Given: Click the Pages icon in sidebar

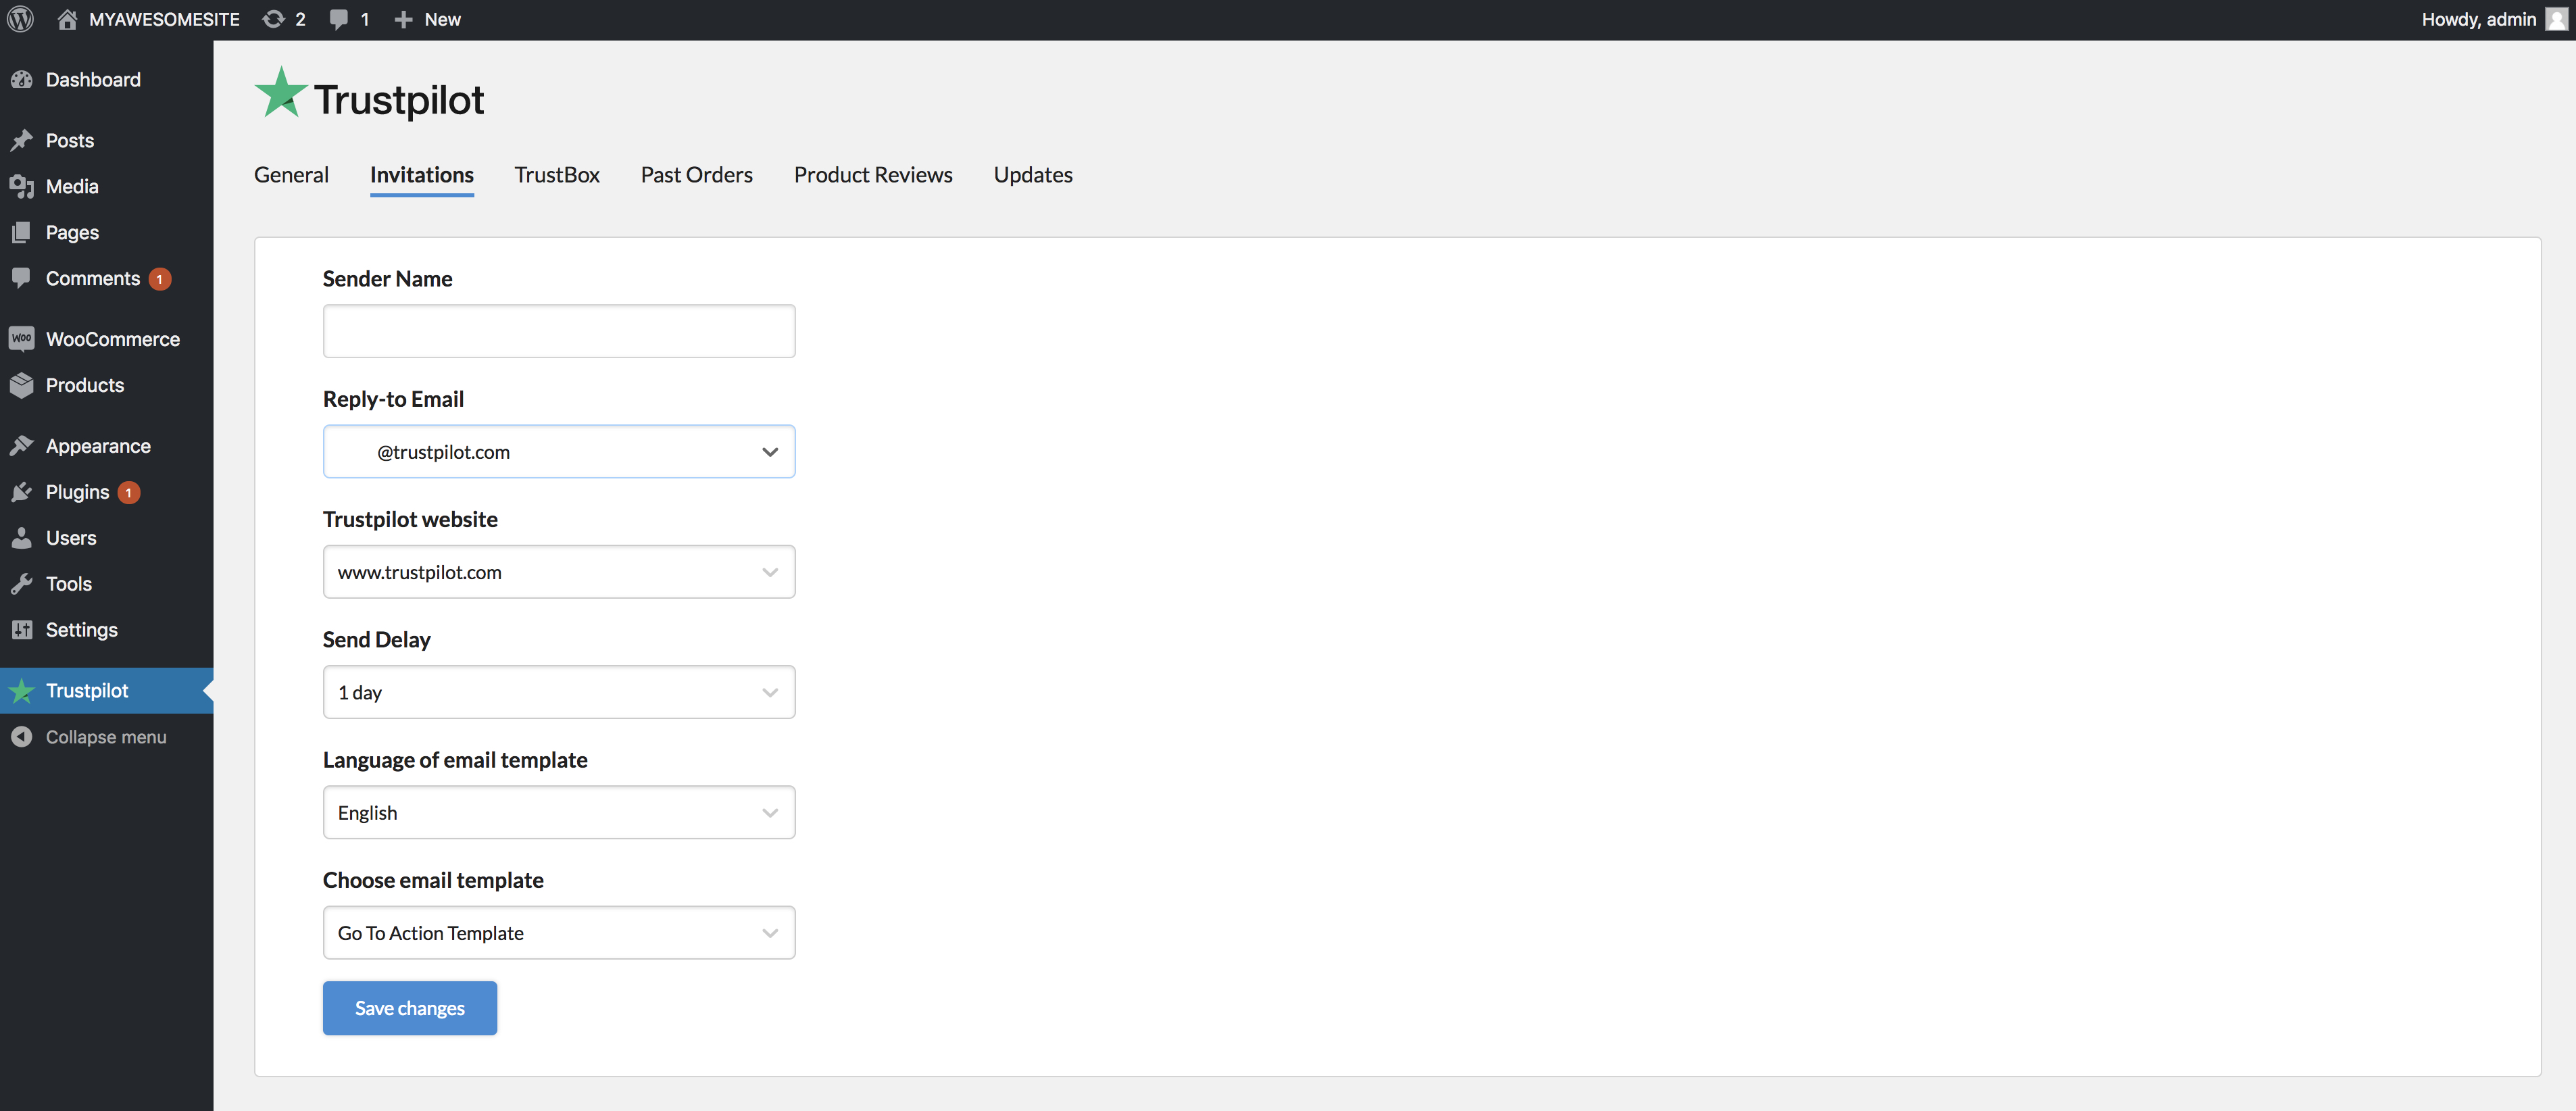Looking at the screenshot, I should click(21, 233).
